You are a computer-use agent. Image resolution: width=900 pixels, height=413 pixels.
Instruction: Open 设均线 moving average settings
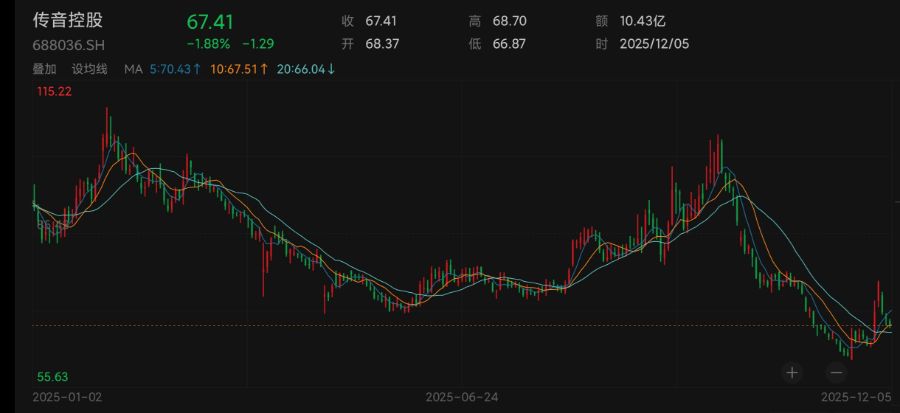(89, 69)
